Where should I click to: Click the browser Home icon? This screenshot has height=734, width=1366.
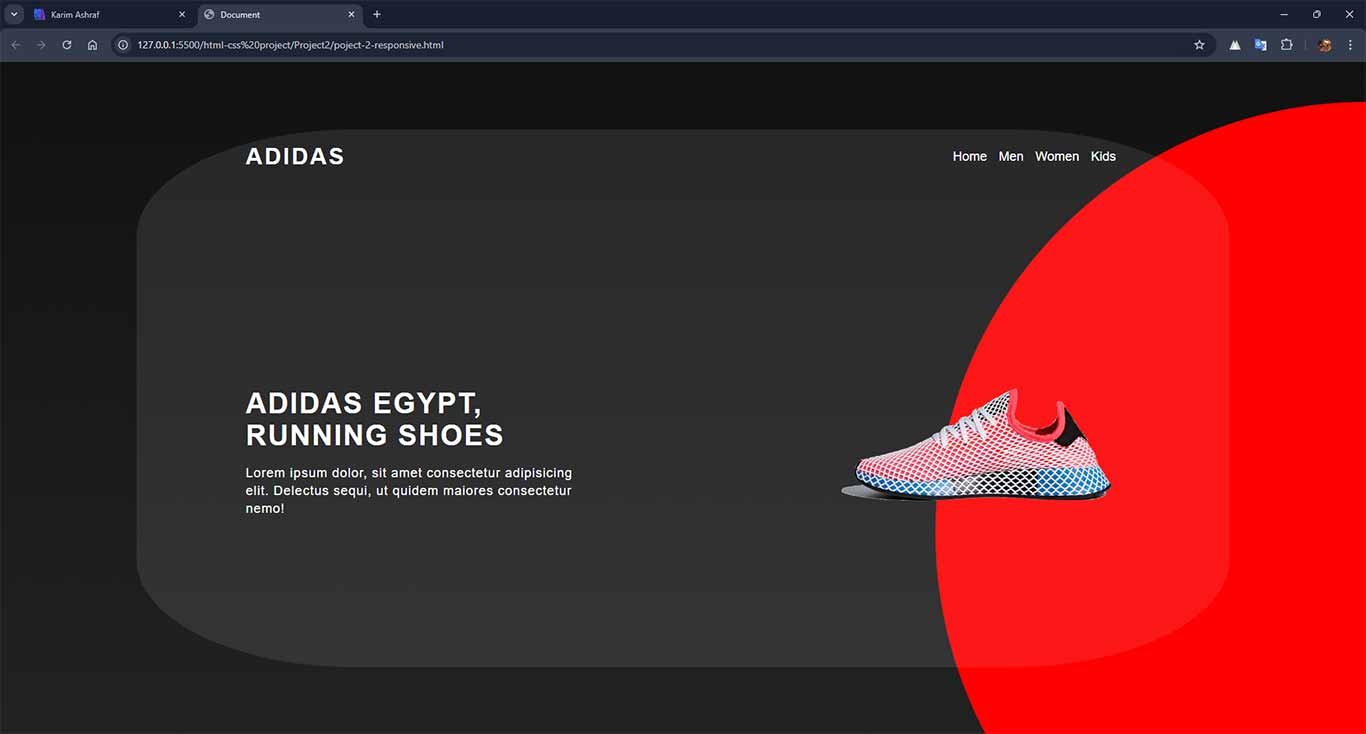[92, 45]
